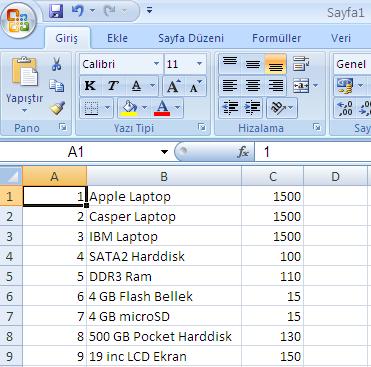This screenshot has width=371, height=367.
Task: Apply the red font color swatch
Action: [162, 108]
